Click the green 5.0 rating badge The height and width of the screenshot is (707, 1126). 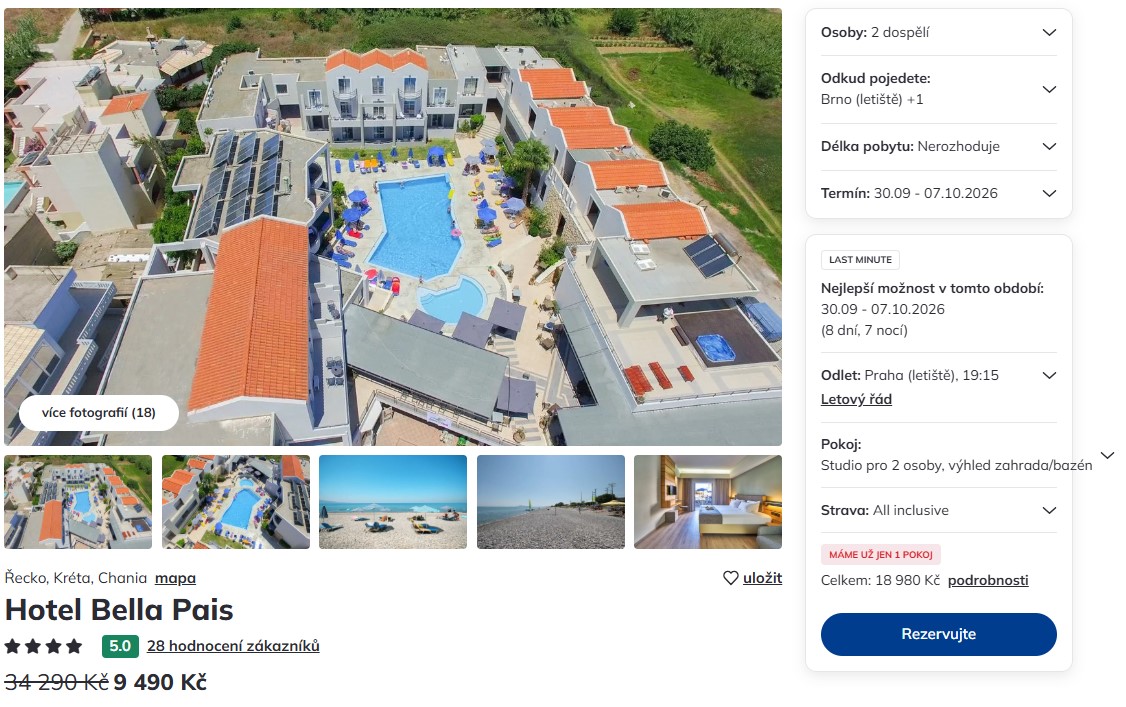(x=120, y=646)
